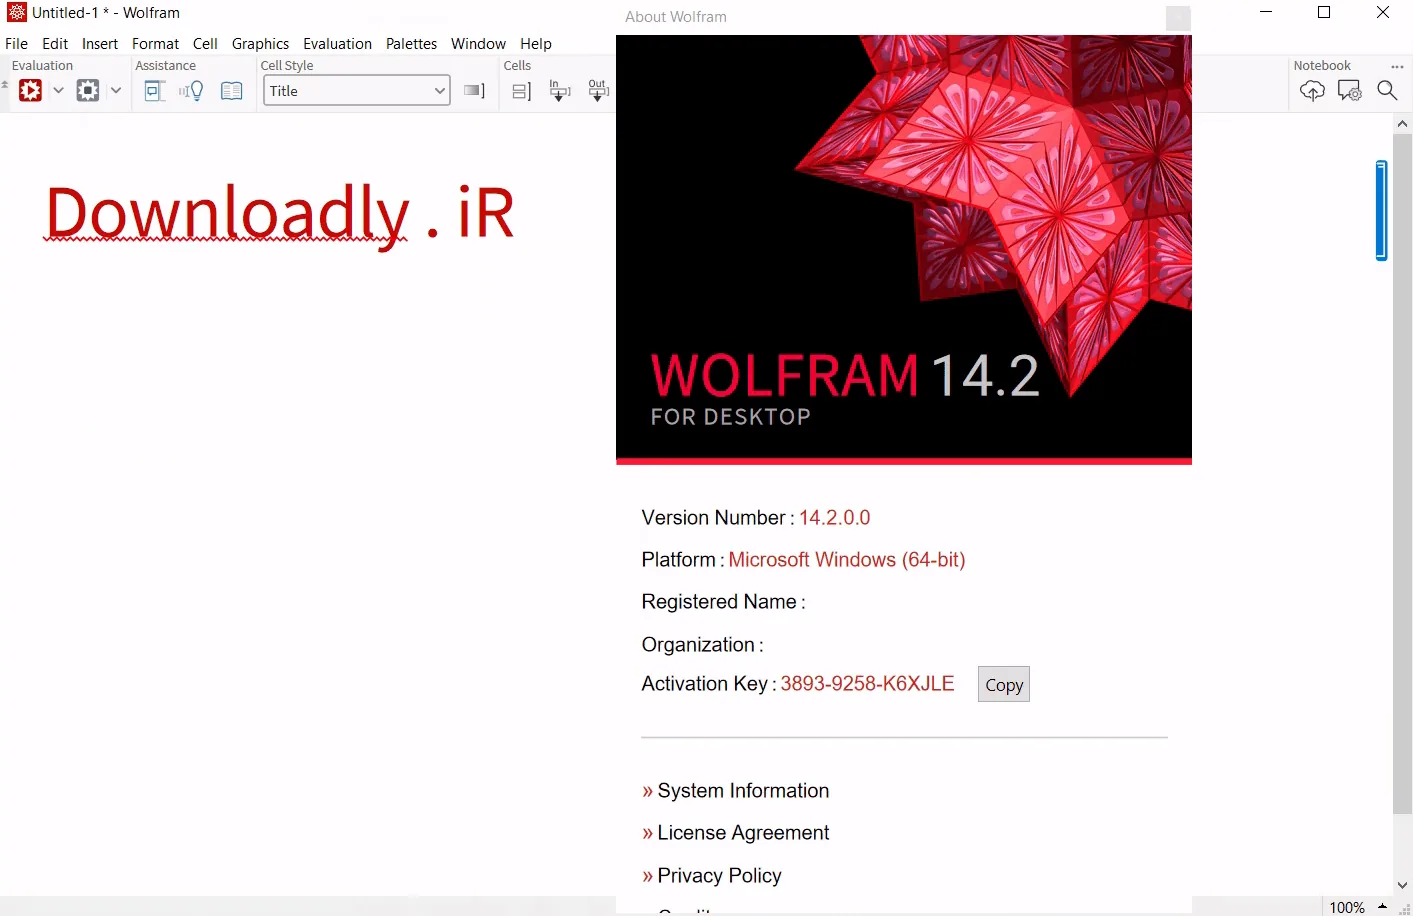Click the scrollbar down arrow
Image resolution: width=1413 pixels, height=916 pixels.
point(1402,886)
